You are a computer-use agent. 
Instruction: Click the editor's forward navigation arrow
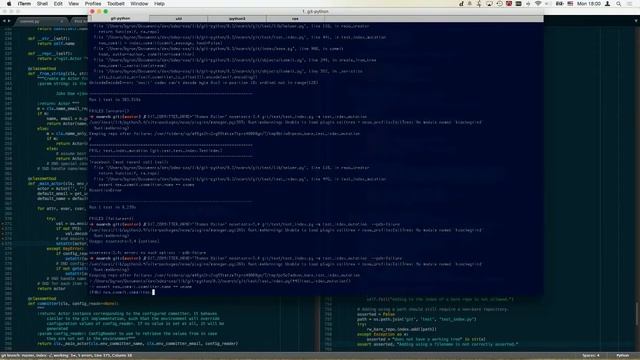(9, 21)
